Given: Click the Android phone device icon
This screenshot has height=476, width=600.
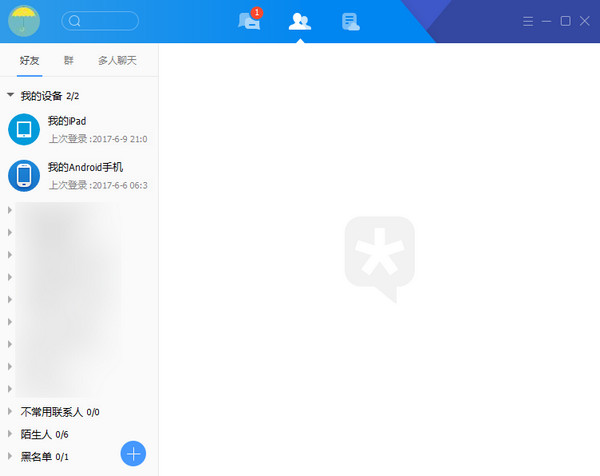Looking at the screenshot, I should click(x=24, y=175).
